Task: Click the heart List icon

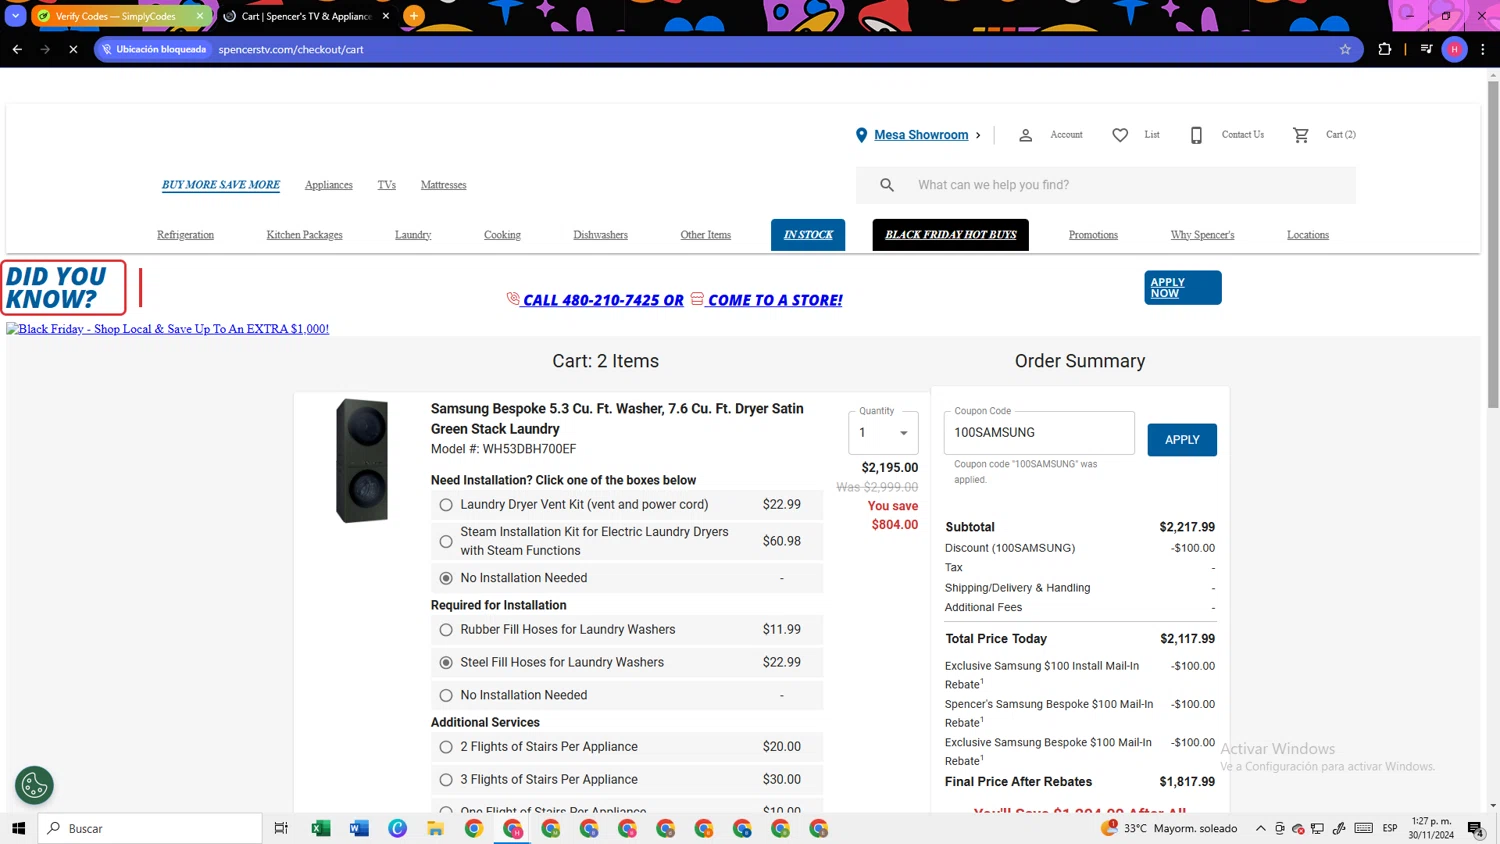Action: point(1120,135)
